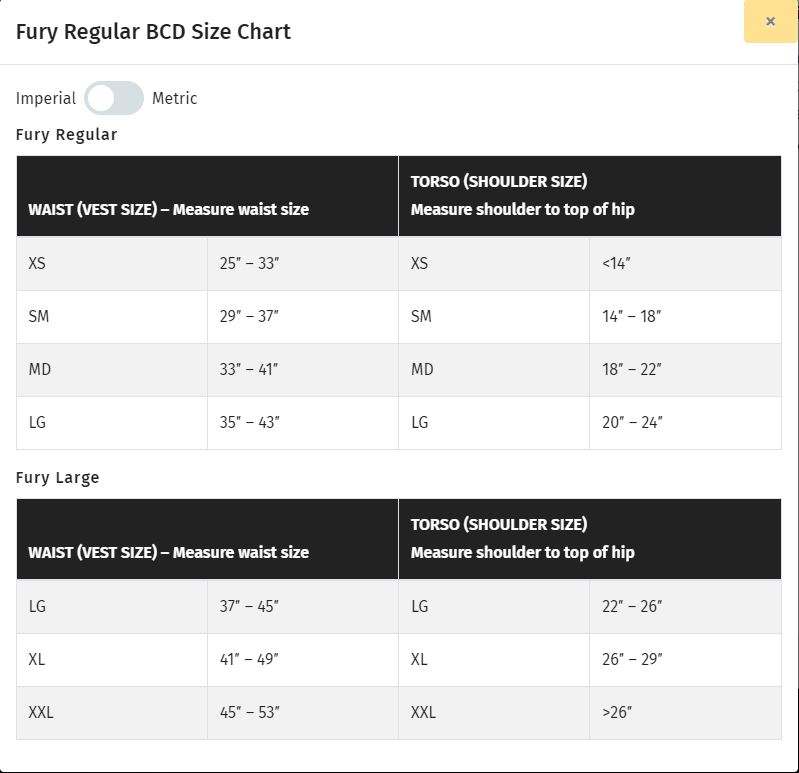Select the 37″ – 45″ waist cell
Image resolution: width=799 pixels, height=773 pixels.
click(x=250, y=607)
